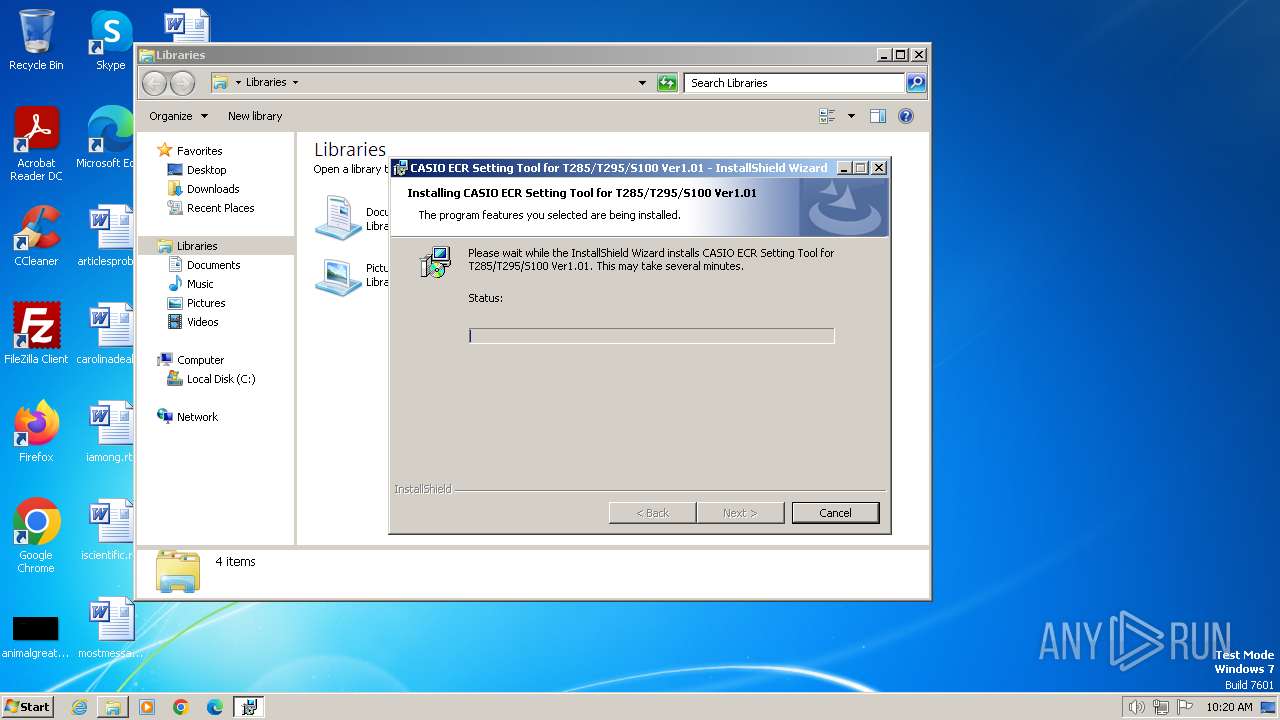This screenshot has height=720, width=1280.
Task: Click the Forward arrow in Libraries window
Action: (182, 83)
